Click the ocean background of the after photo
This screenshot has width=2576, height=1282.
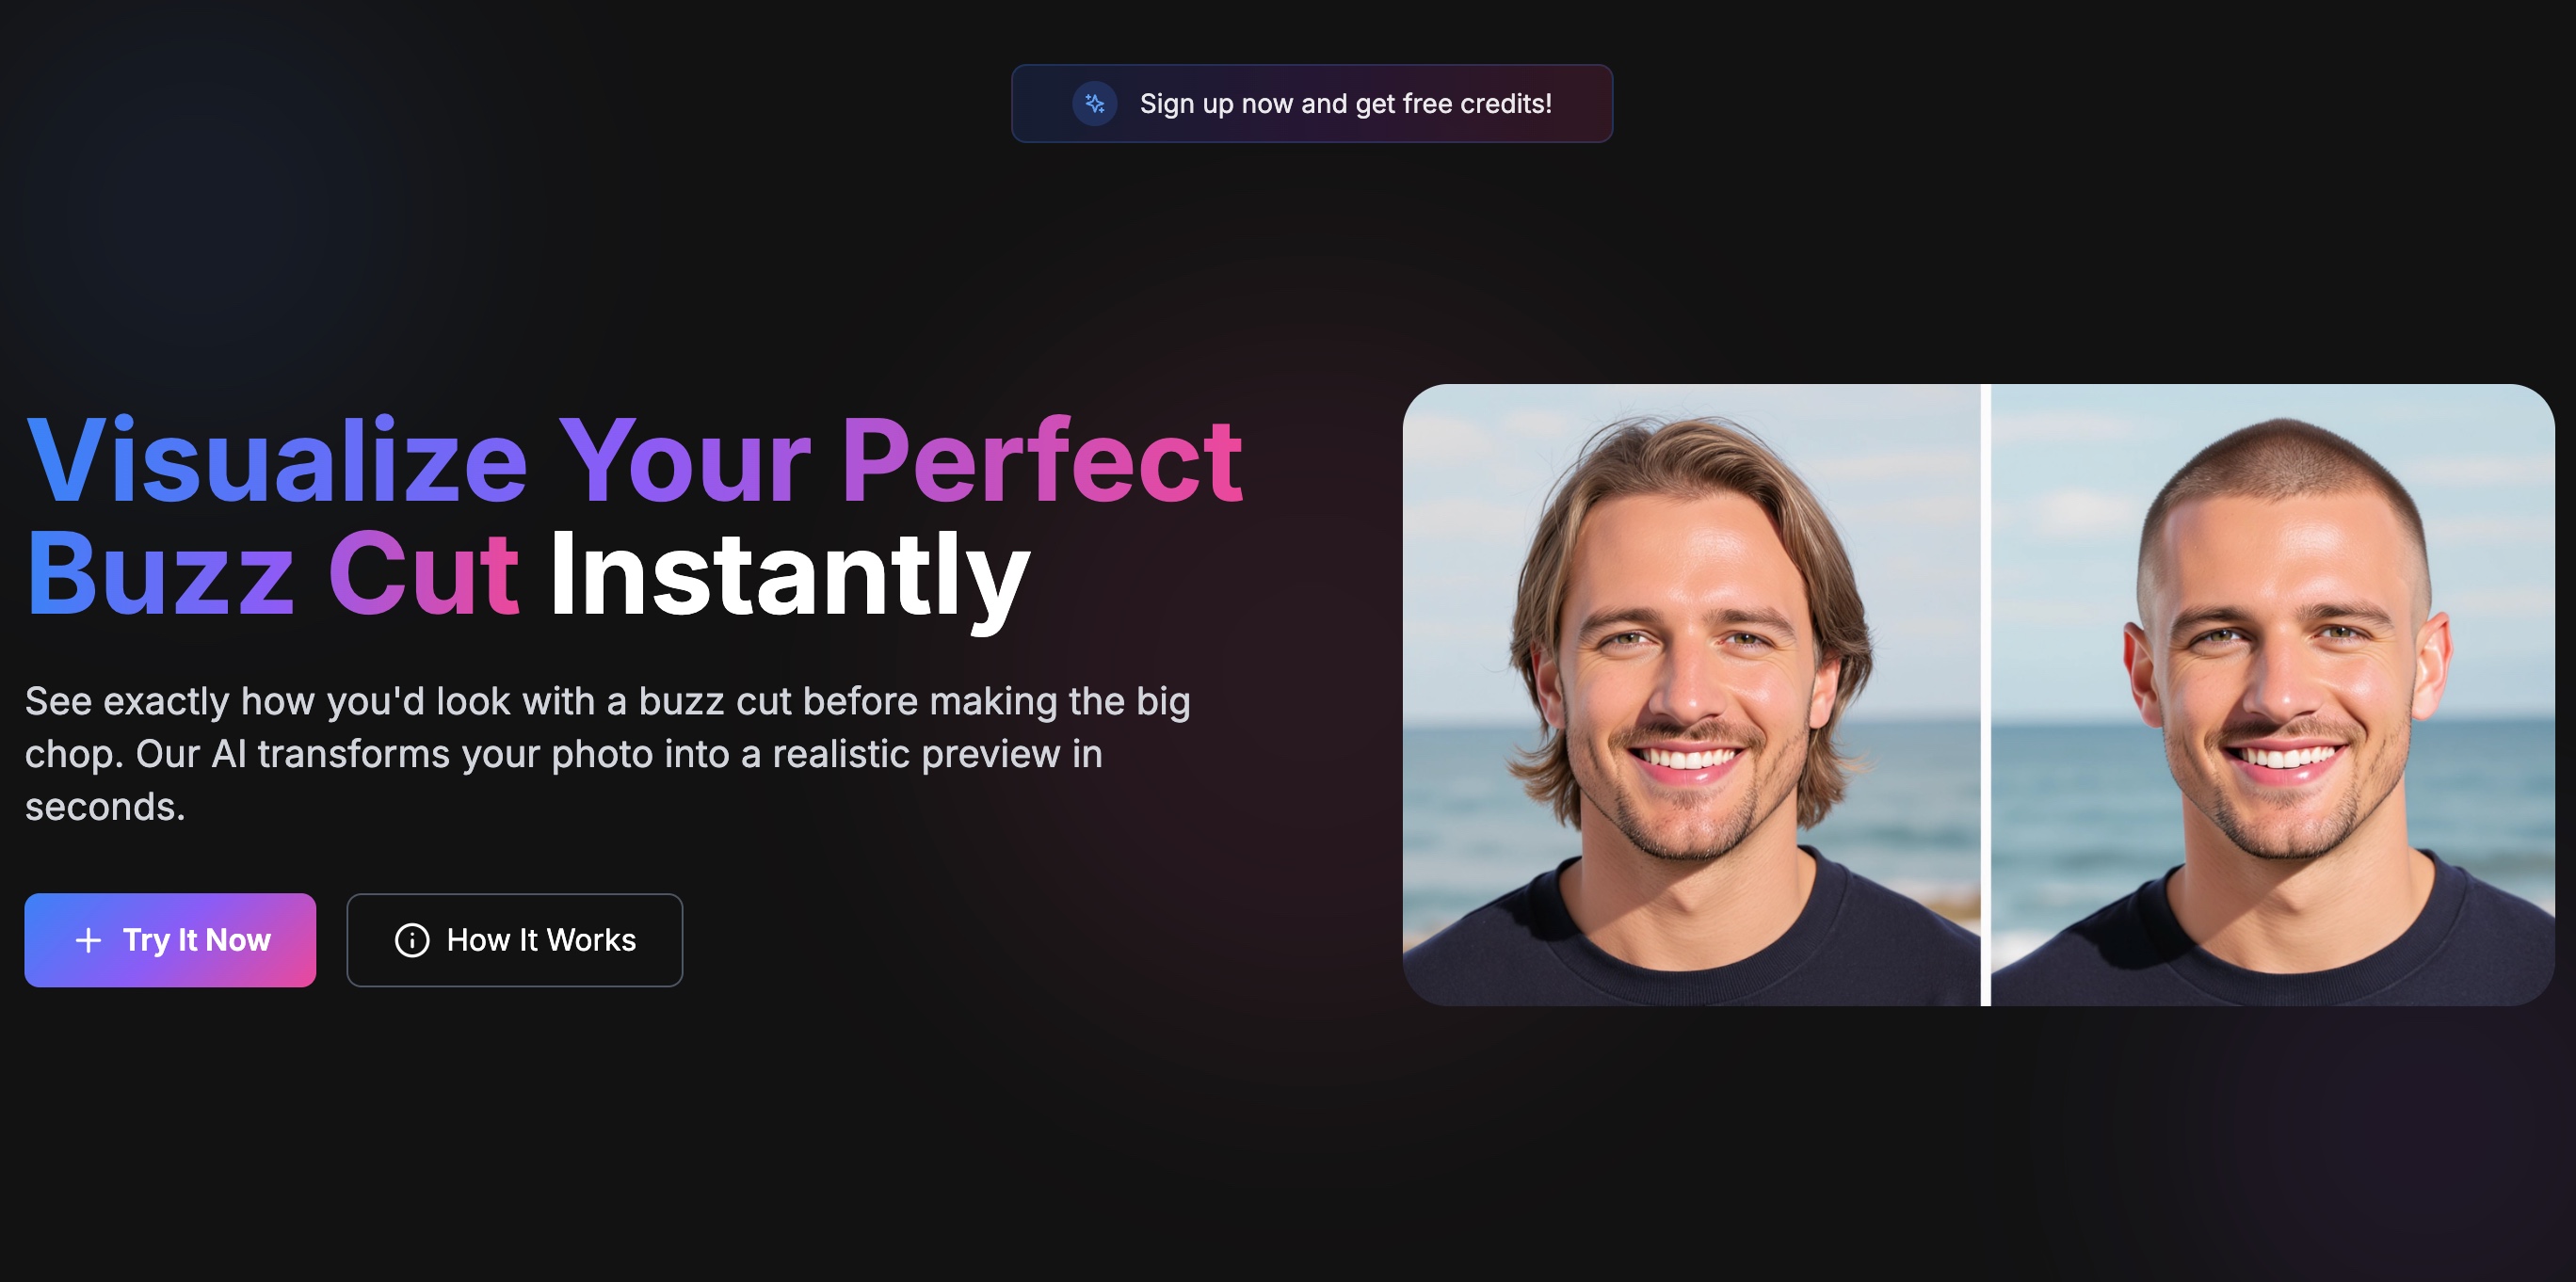[x=2490, y=780]
